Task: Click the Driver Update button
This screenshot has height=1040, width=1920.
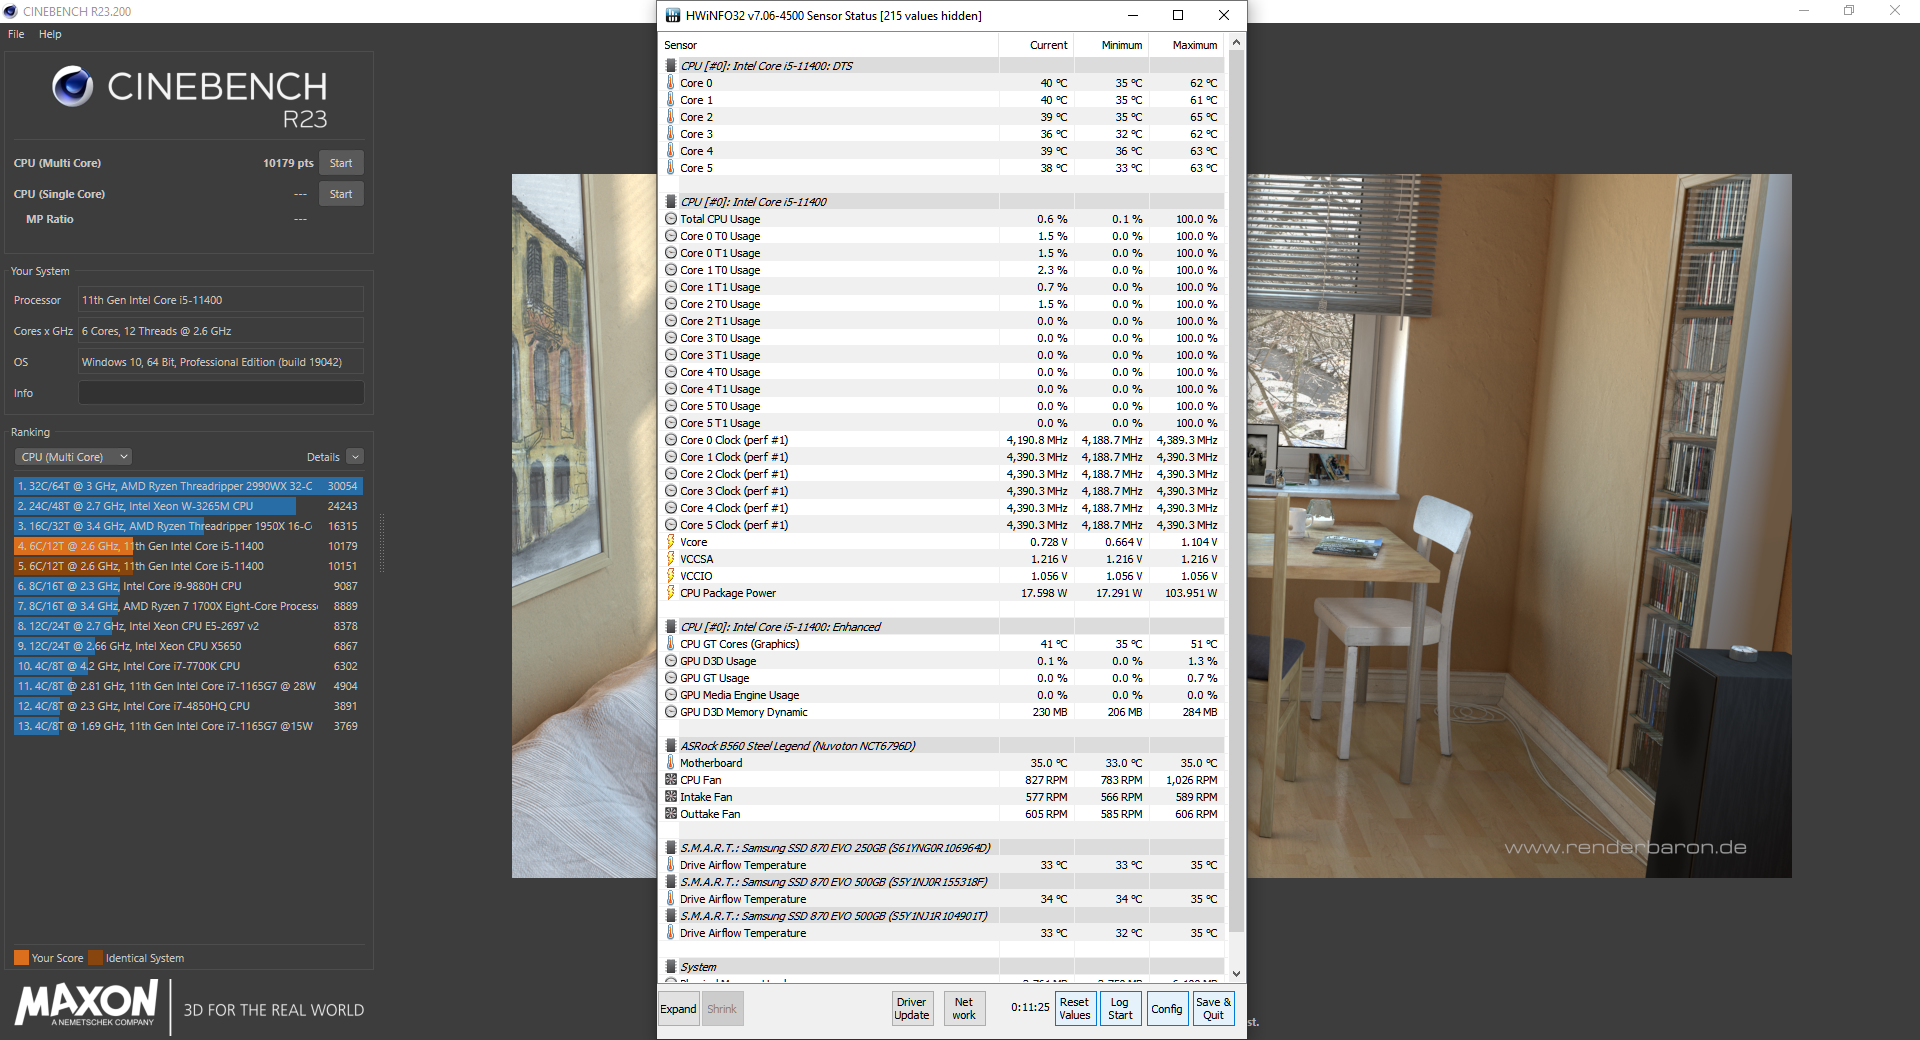Action: 912,1009
